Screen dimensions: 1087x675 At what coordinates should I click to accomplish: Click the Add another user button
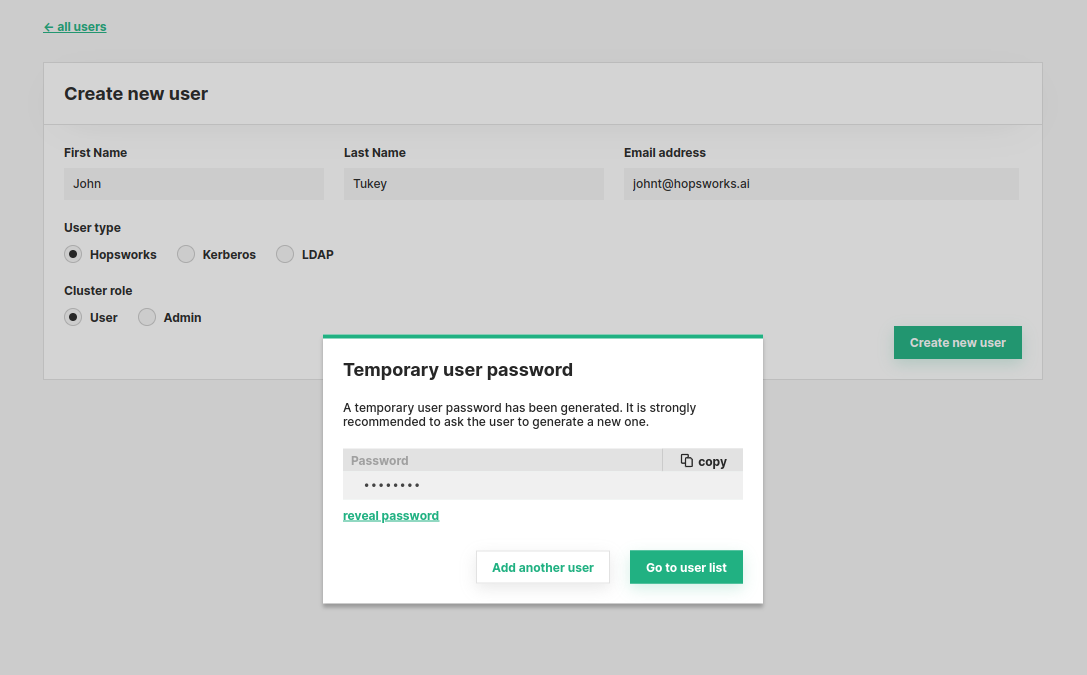click(x=543, y=567)
